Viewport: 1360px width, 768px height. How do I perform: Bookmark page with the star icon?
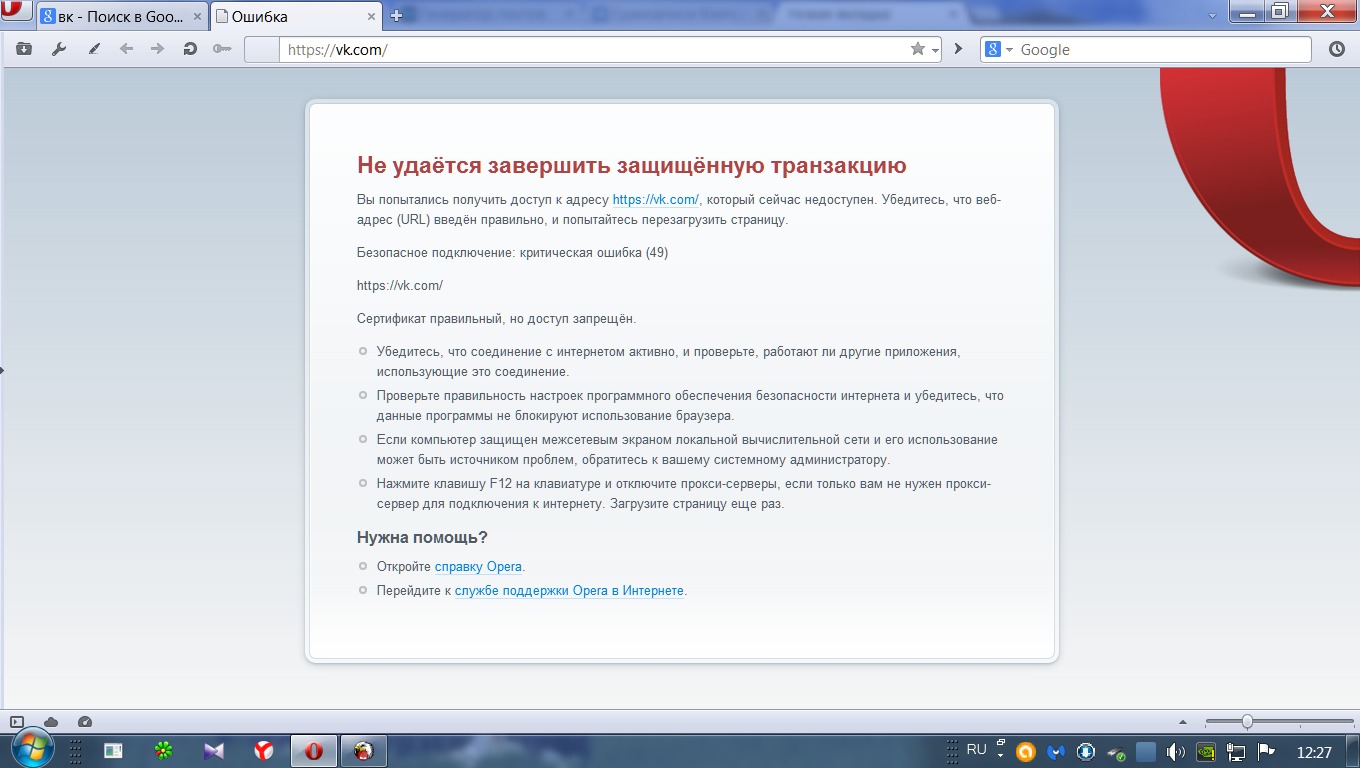pyautogui.click(x=917, y=49)
